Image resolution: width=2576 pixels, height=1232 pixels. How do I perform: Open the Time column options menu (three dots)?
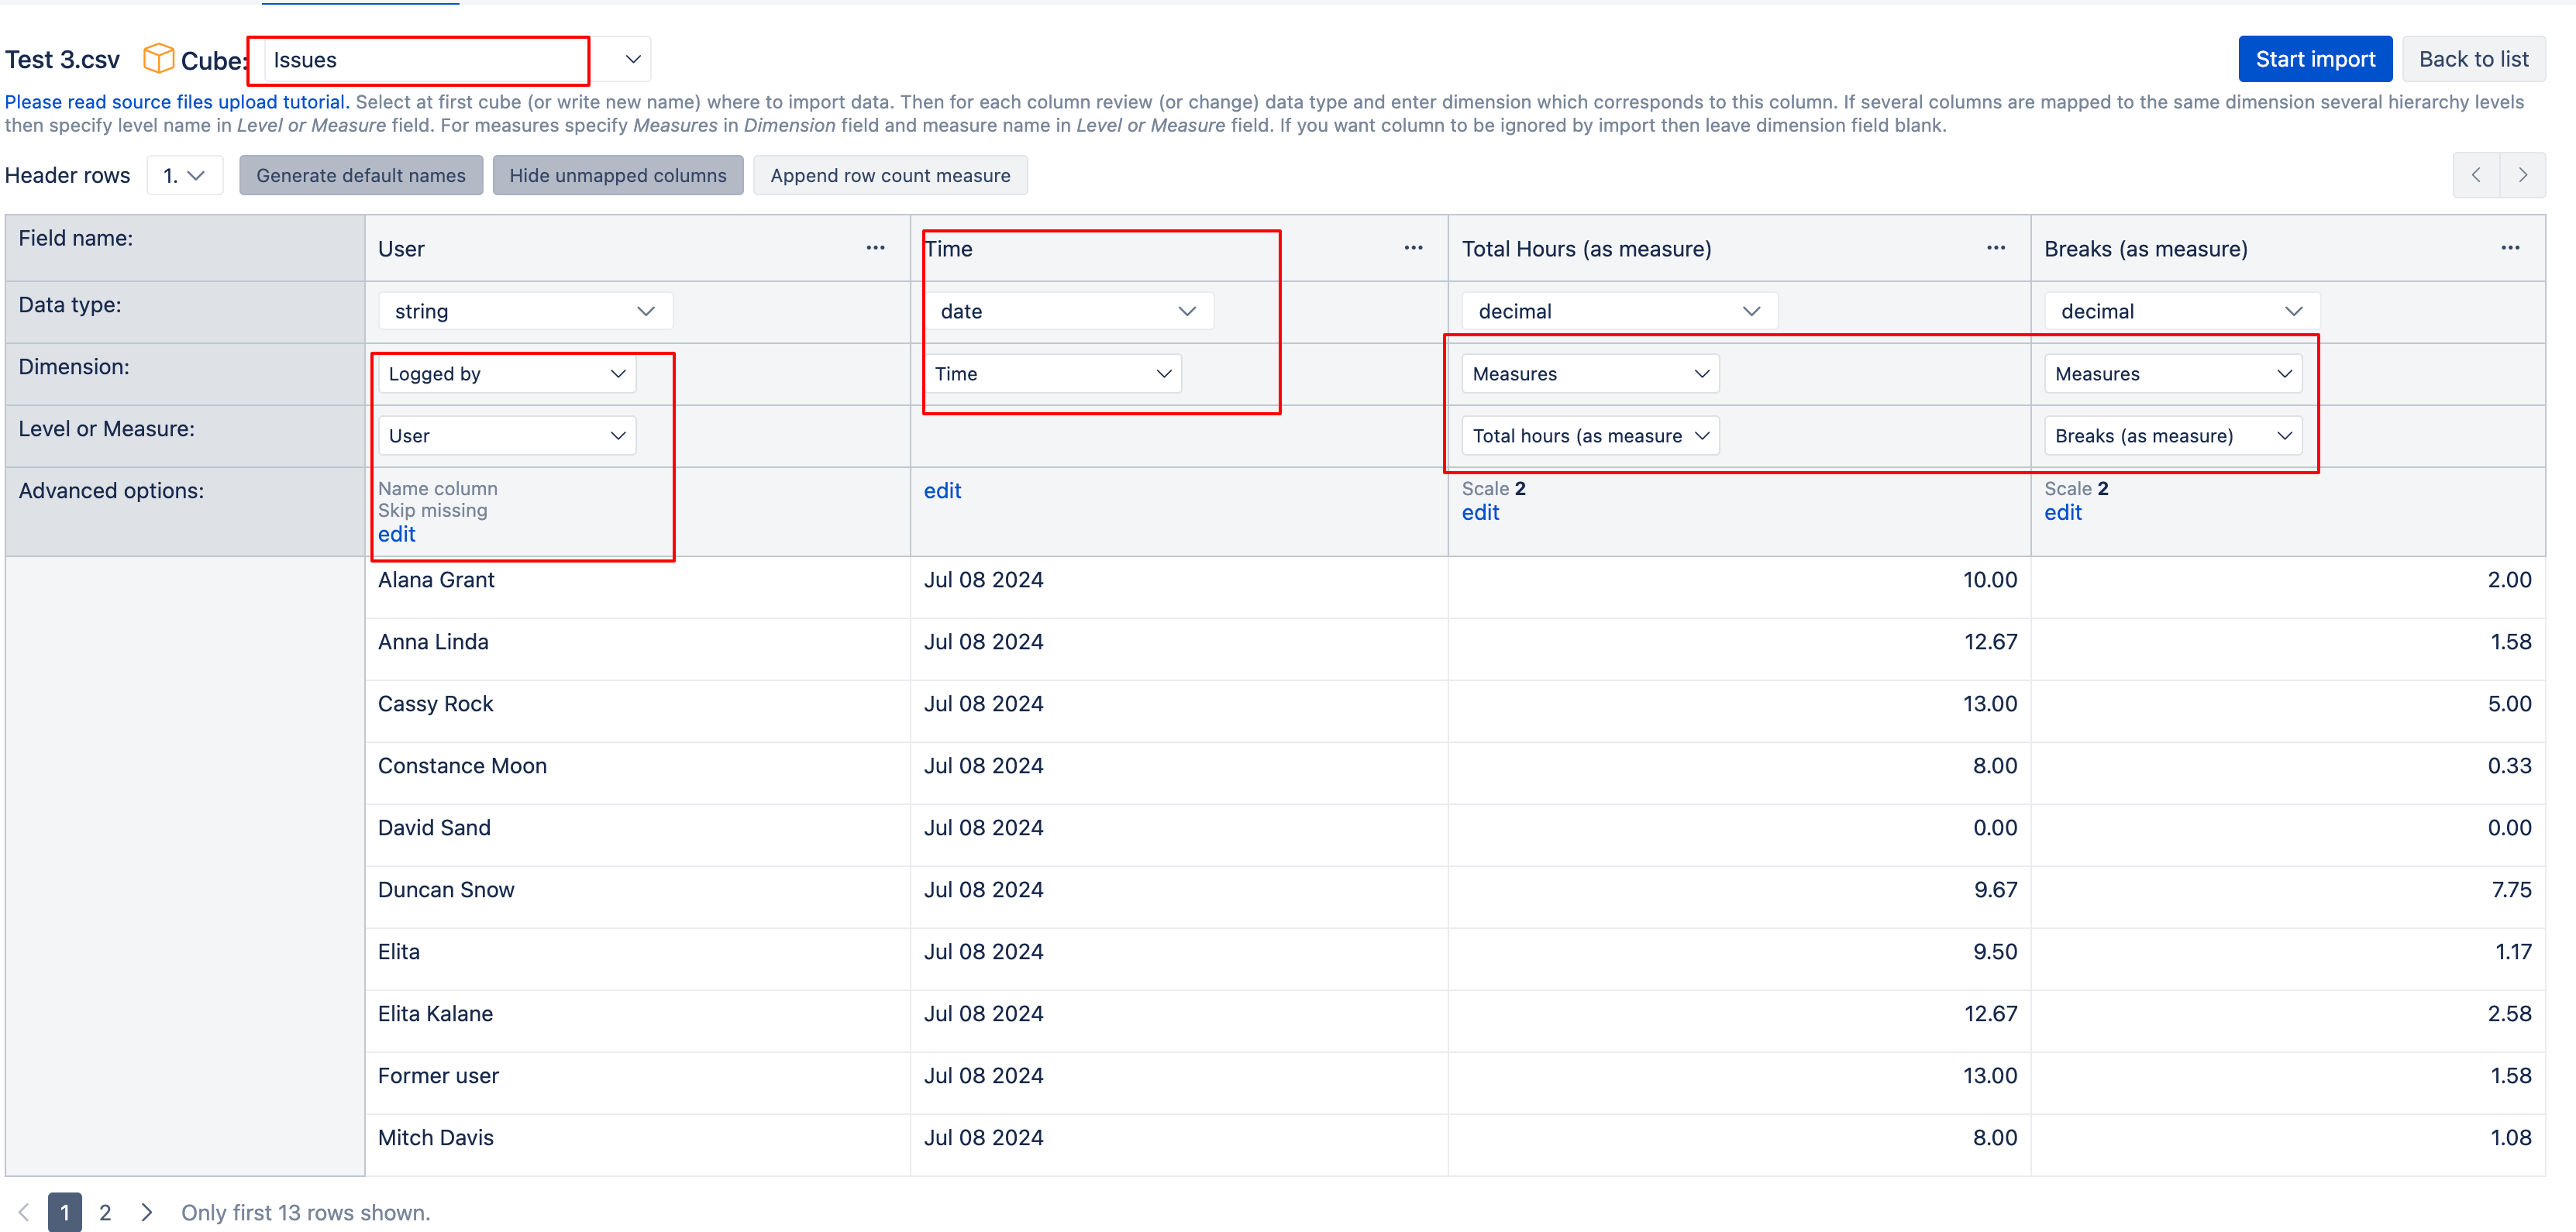tap(1413, 248)
